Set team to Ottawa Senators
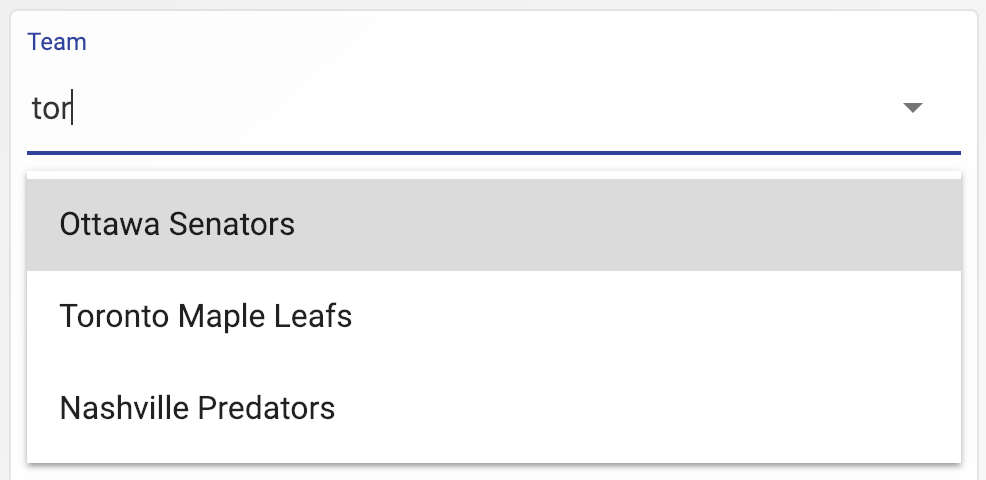The image size is (986, 480). (x=178, y=224)
